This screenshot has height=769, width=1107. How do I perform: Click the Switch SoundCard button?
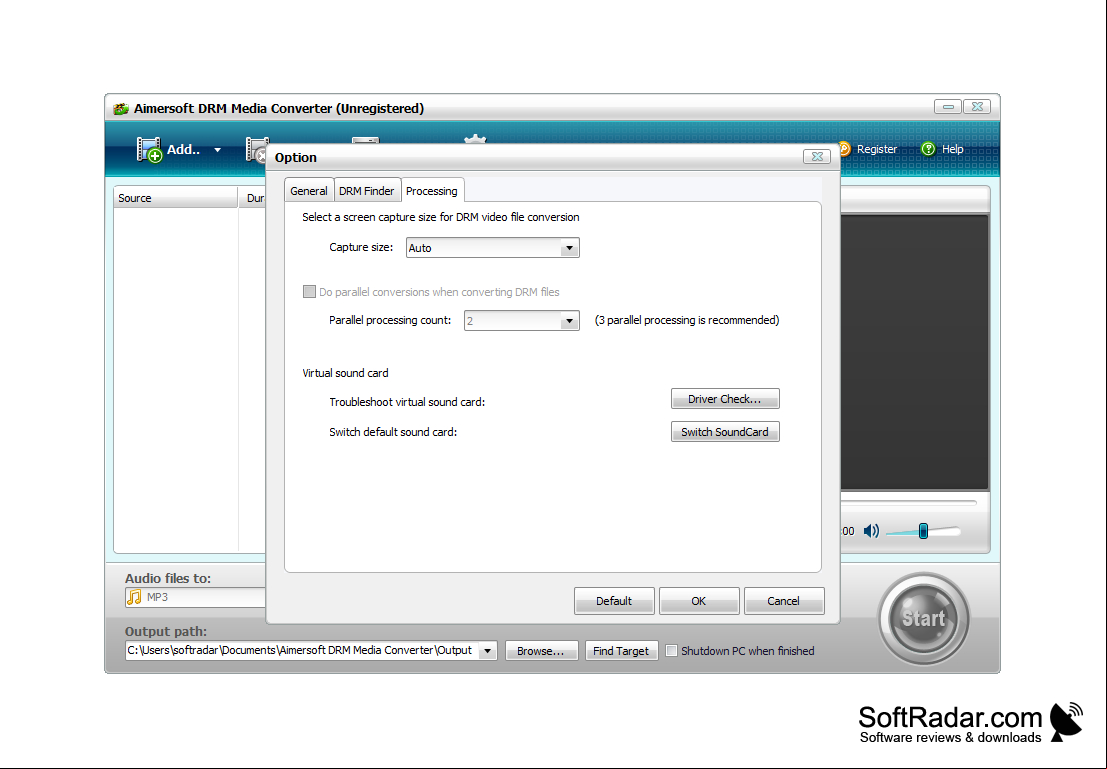click(725, 431)
